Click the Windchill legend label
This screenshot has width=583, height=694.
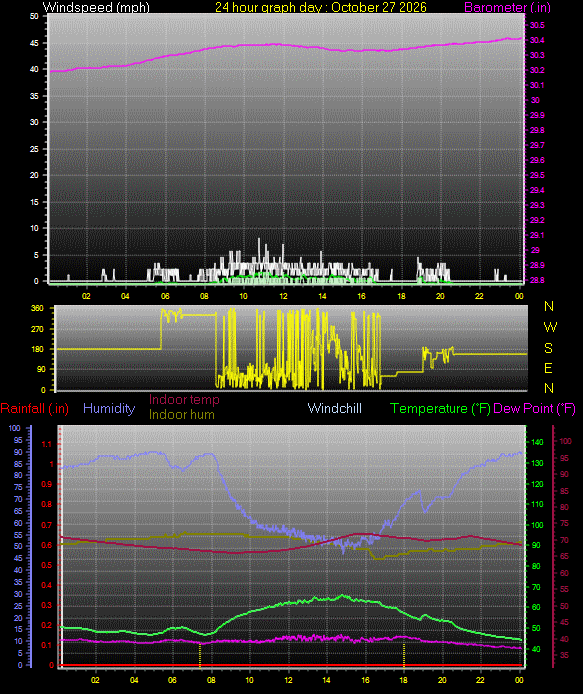335,408
